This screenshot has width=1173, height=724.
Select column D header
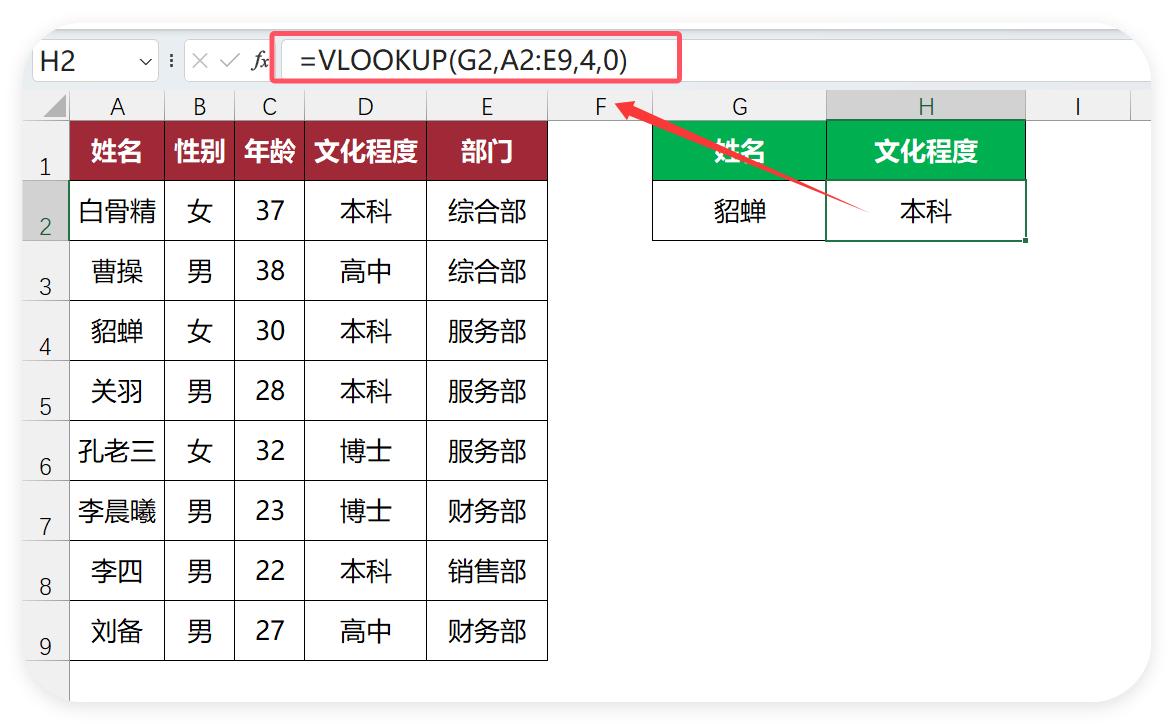(365, 106)
